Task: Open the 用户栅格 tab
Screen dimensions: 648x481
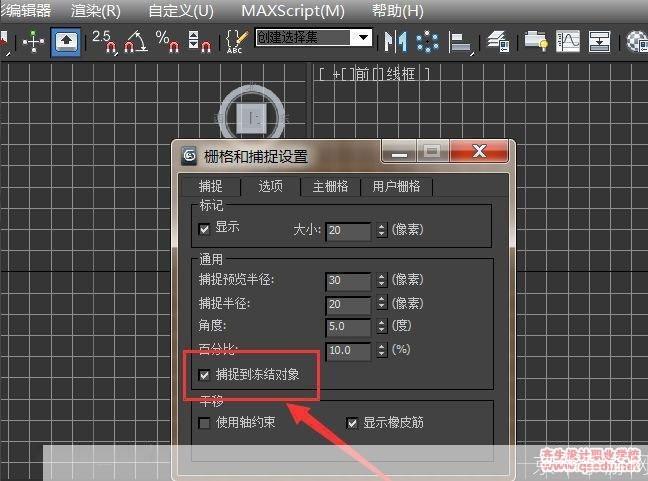Action: coord(396,186)
